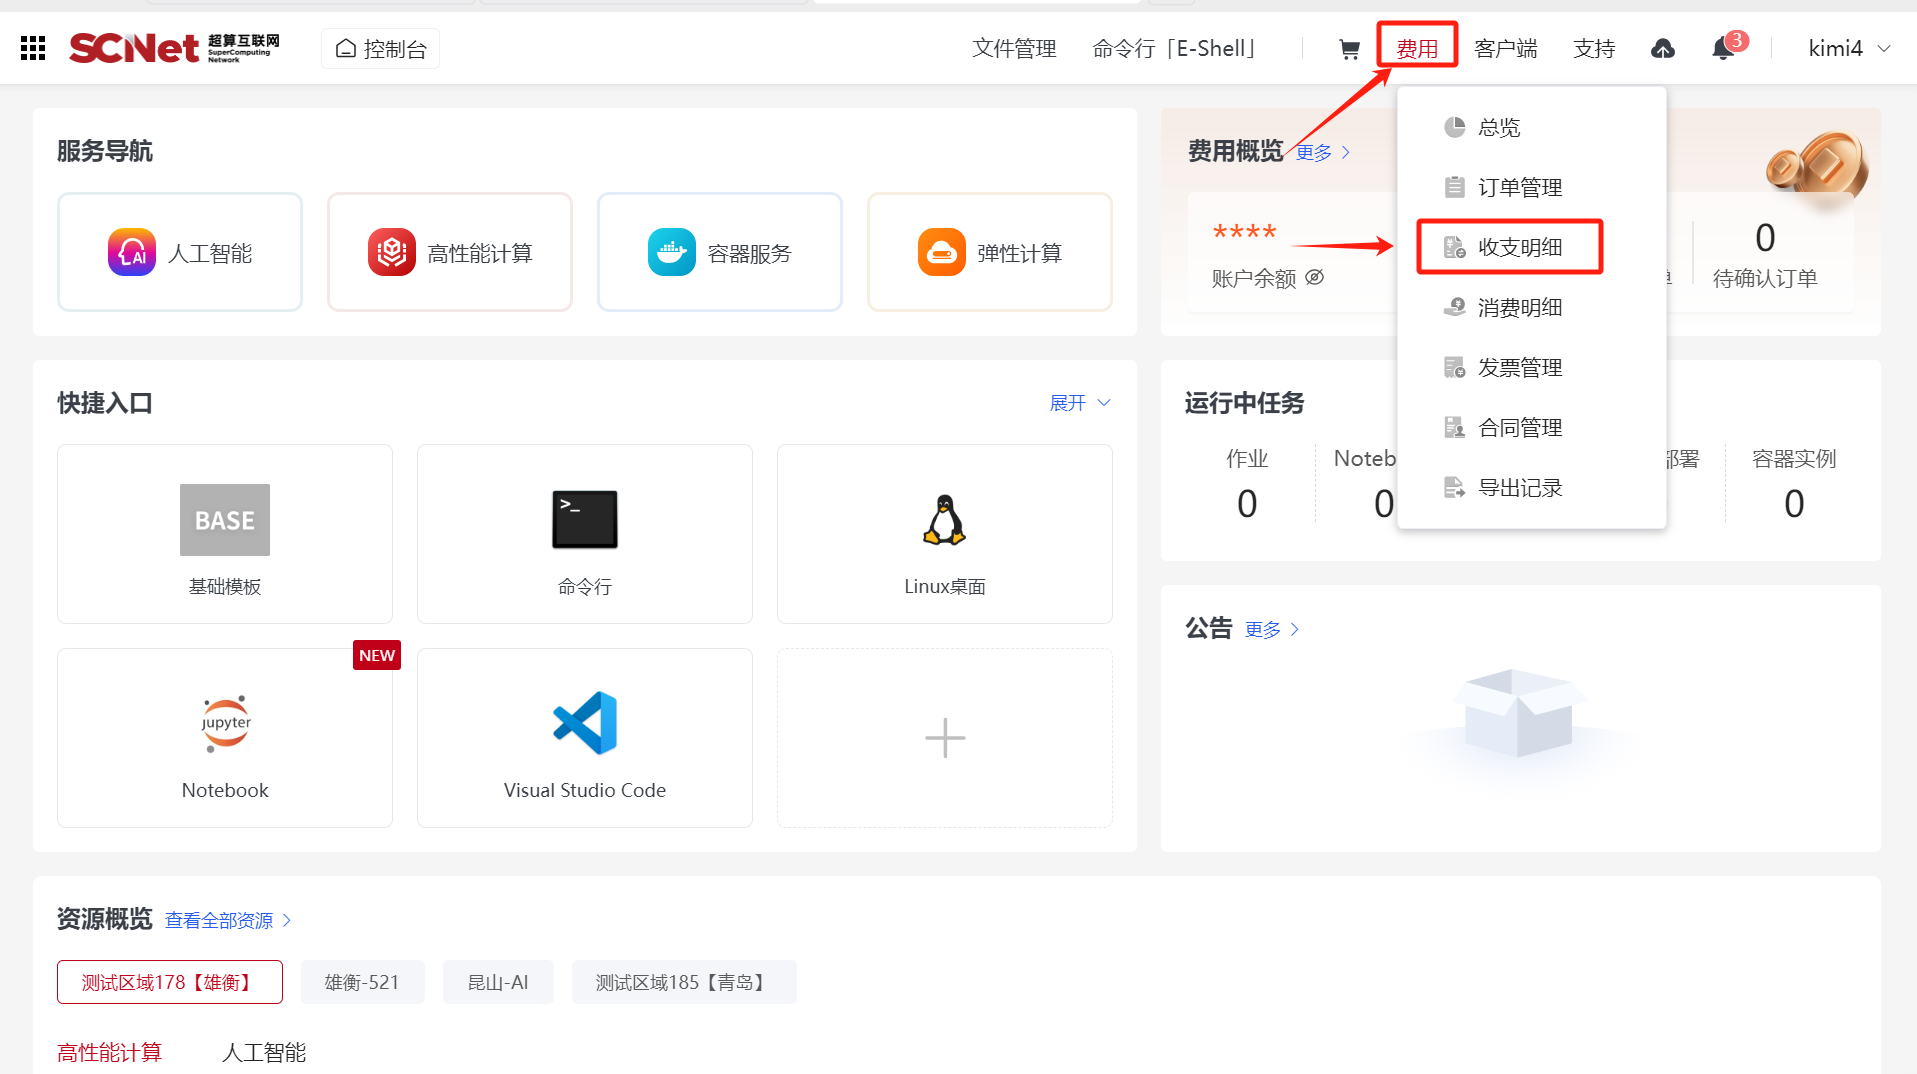Click the cloud upload icon
The height and width of the screenshot is (1074, 1917).
tap(1662, 48)
